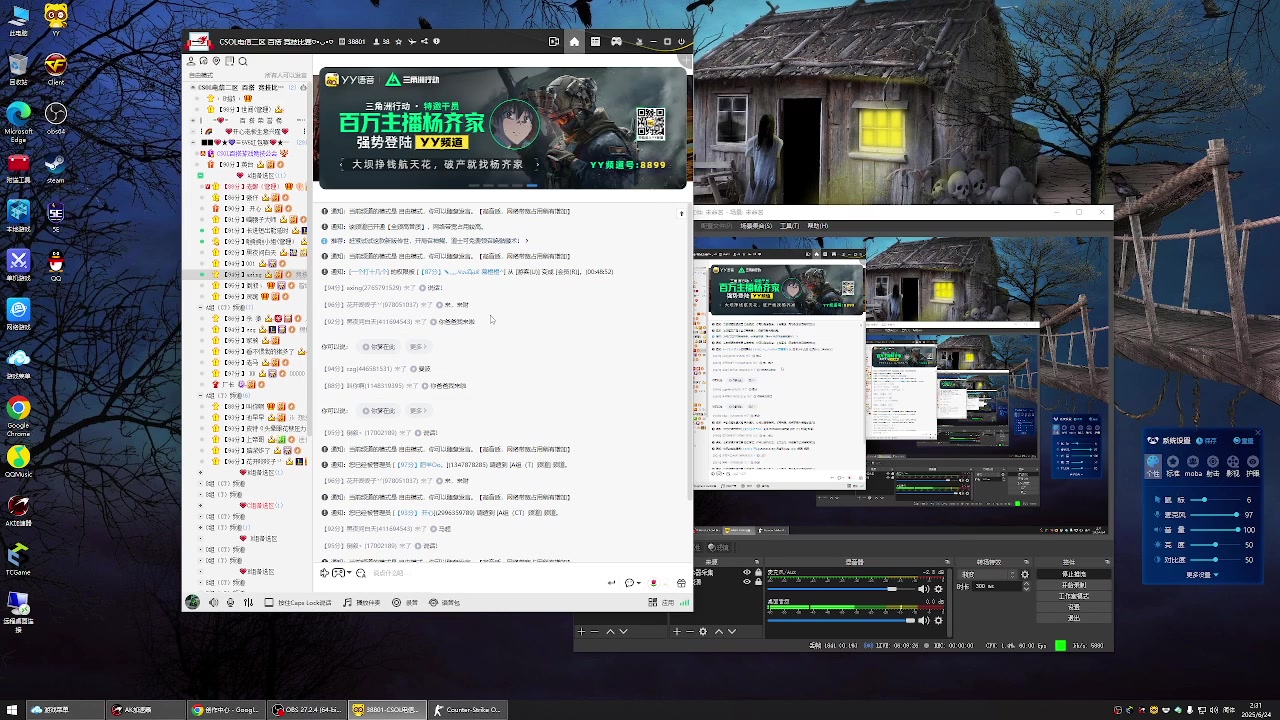Click the location pin icon above channel list
The width and height of the screenshot is (1280, 720).
(x=216, y=61)
